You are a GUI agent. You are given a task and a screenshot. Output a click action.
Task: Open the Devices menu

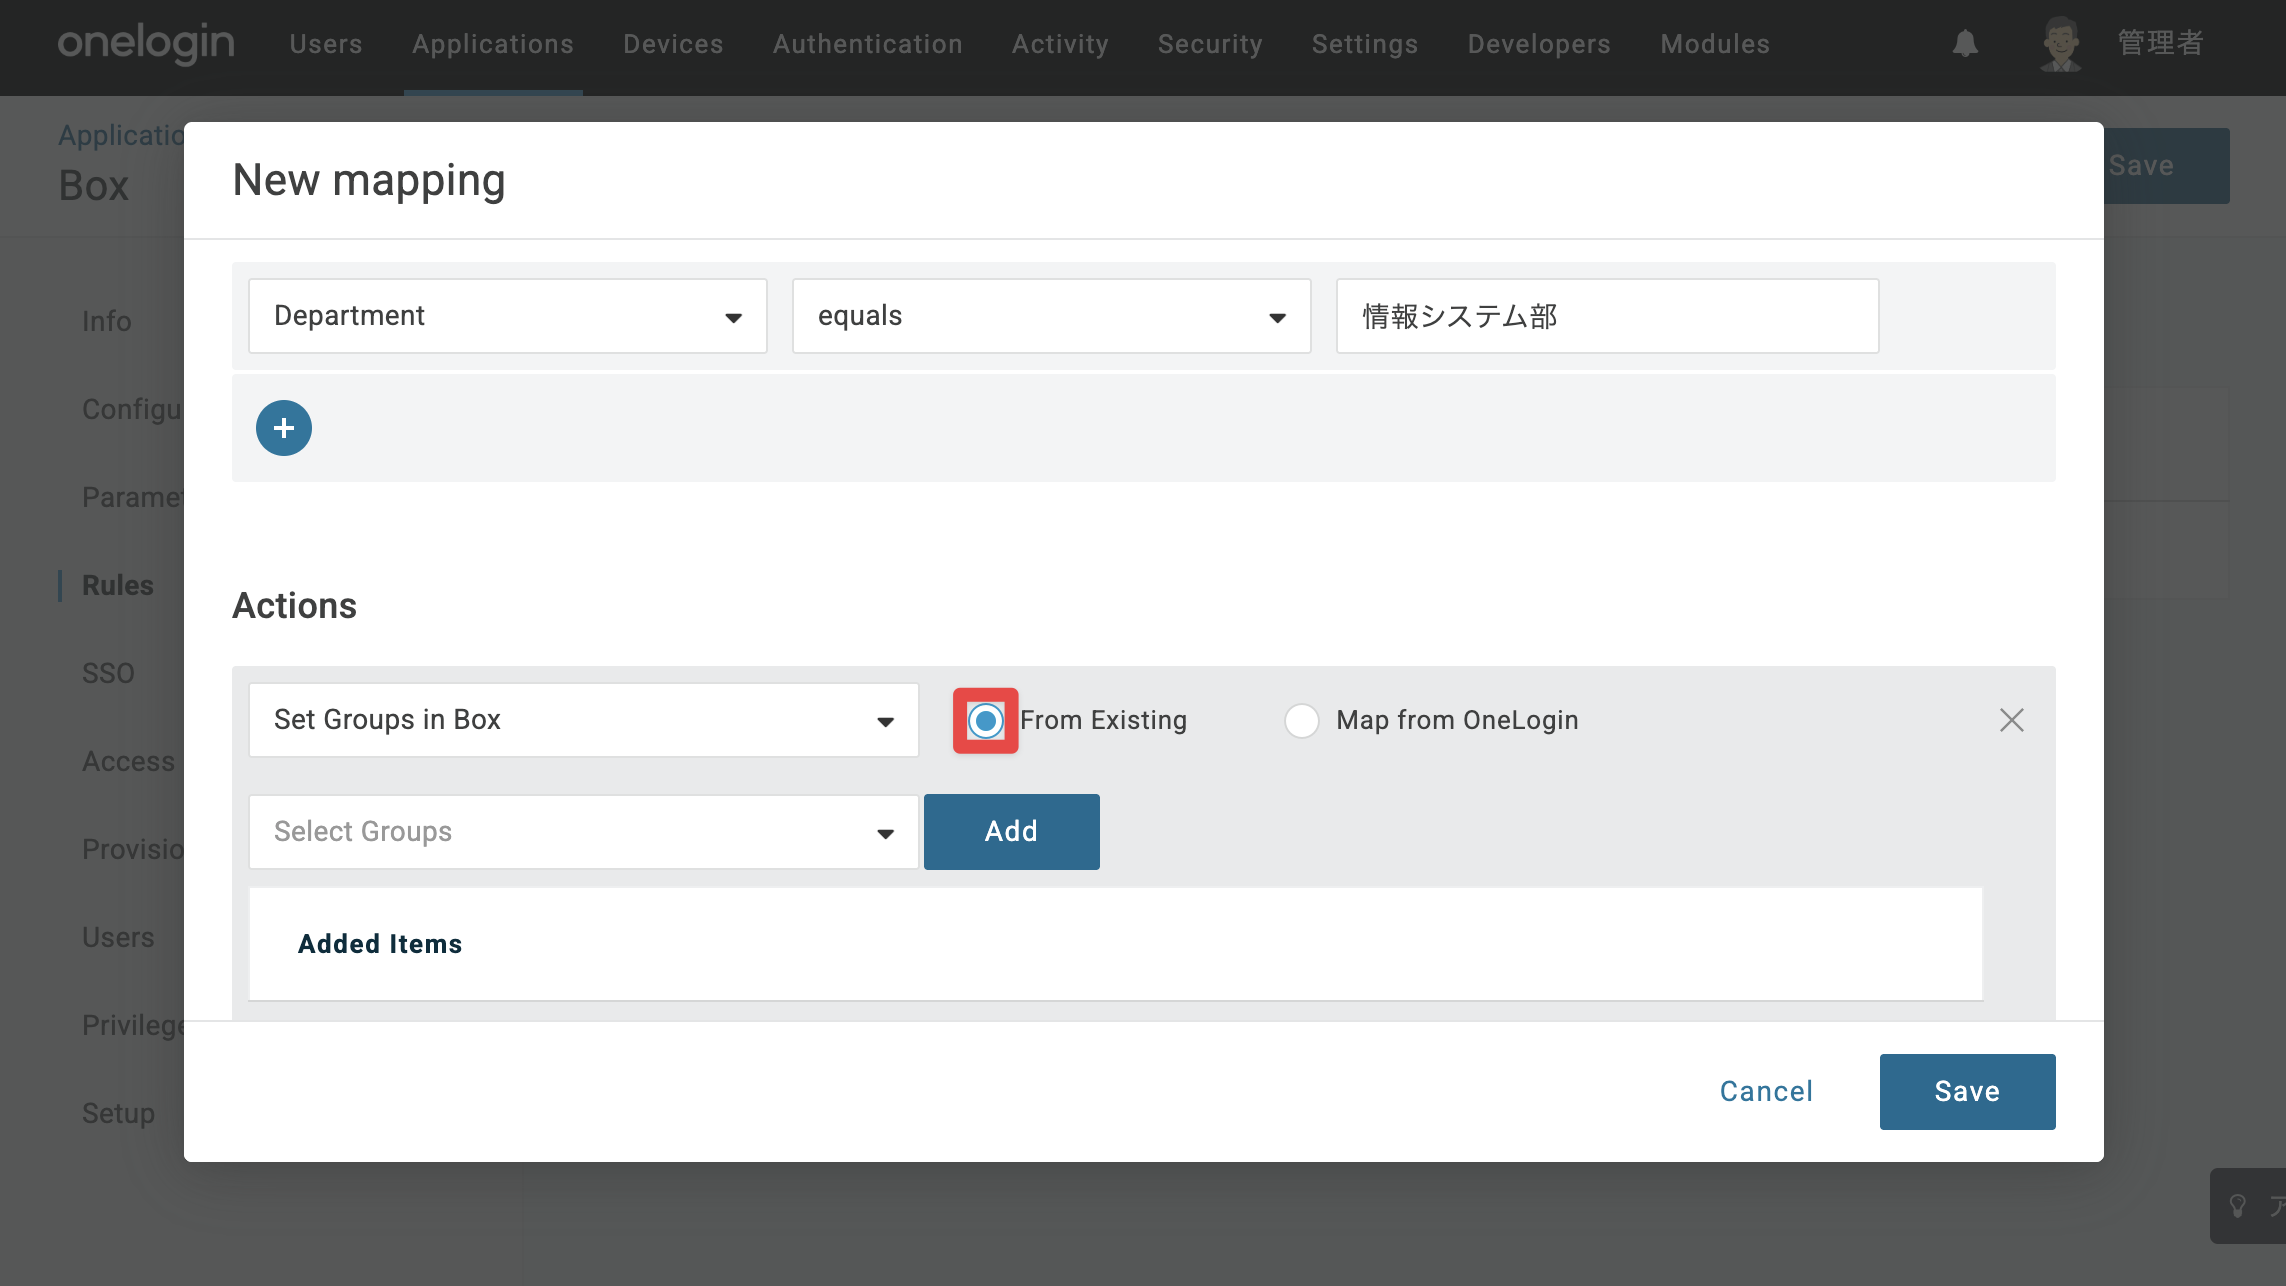point(673,44)
